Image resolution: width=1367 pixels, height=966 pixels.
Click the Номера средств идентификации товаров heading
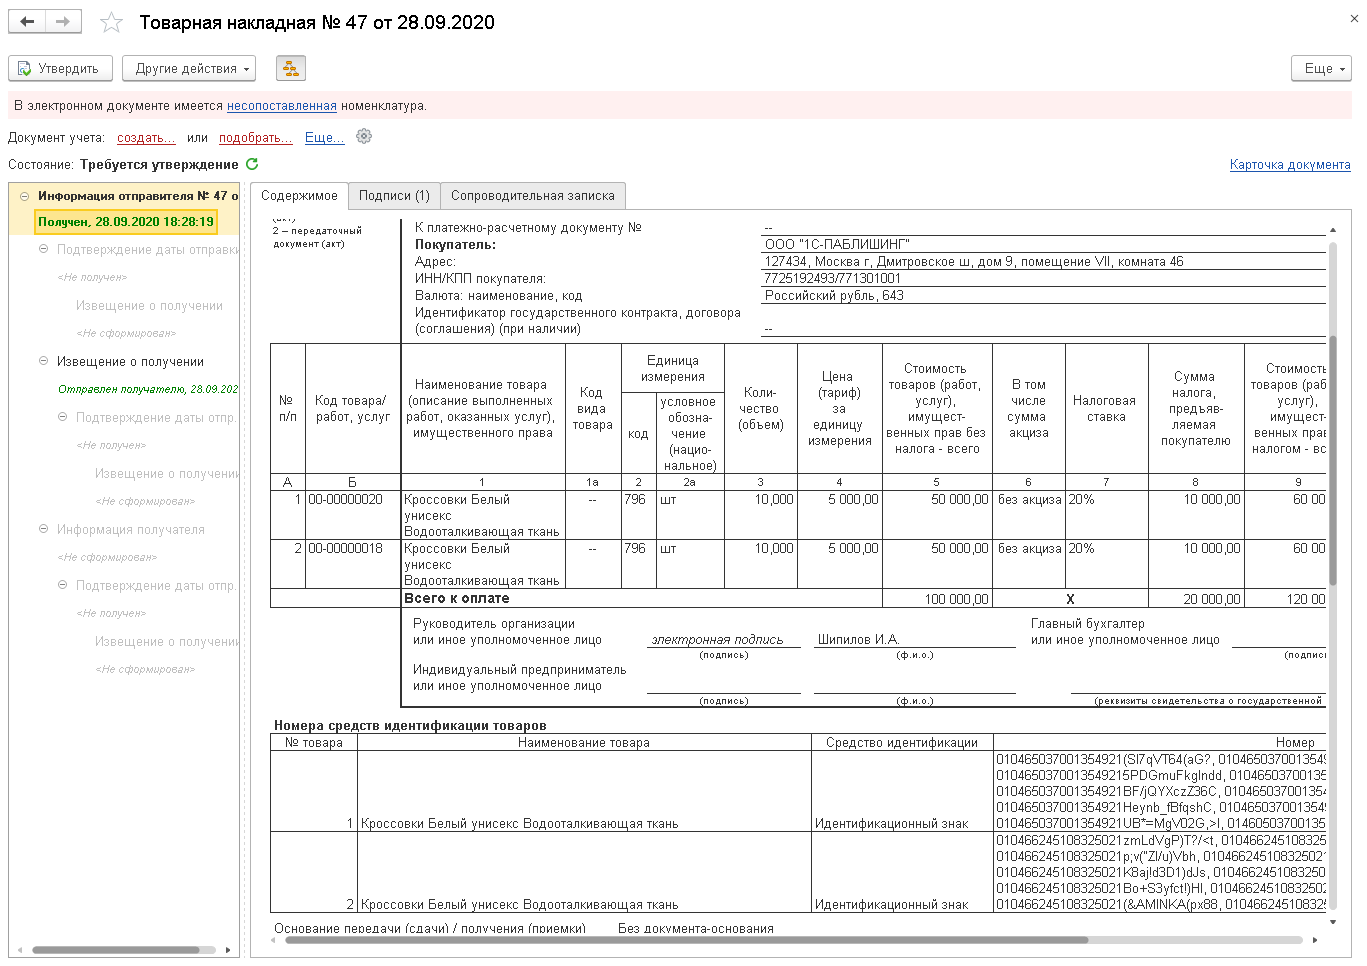(410, 726)
